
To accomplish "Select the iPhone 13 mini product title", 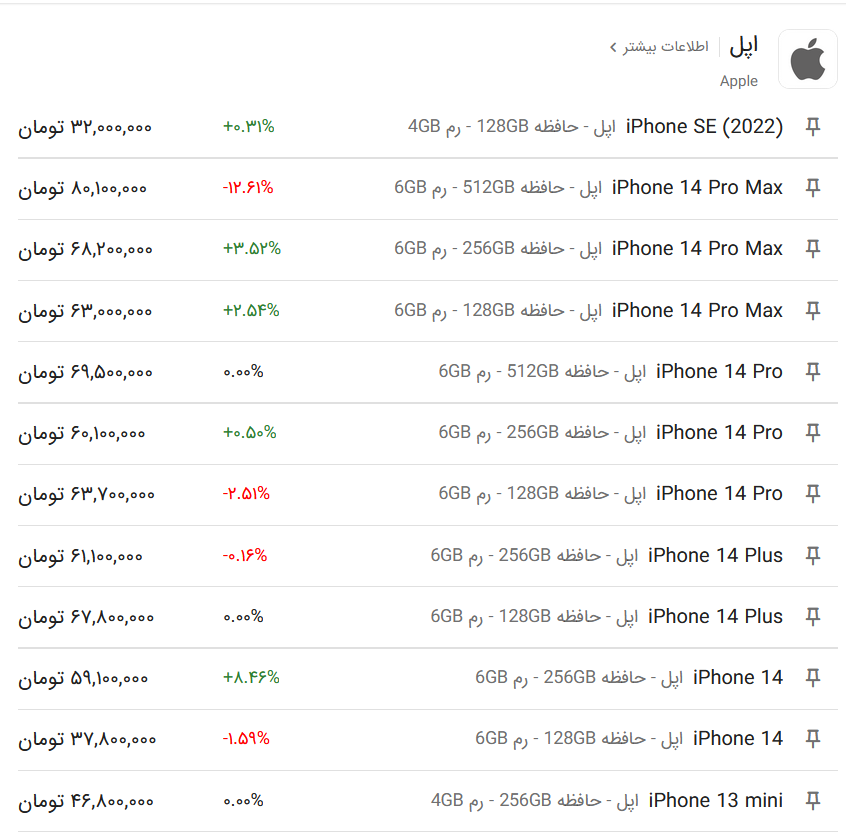I will point(715,801).
